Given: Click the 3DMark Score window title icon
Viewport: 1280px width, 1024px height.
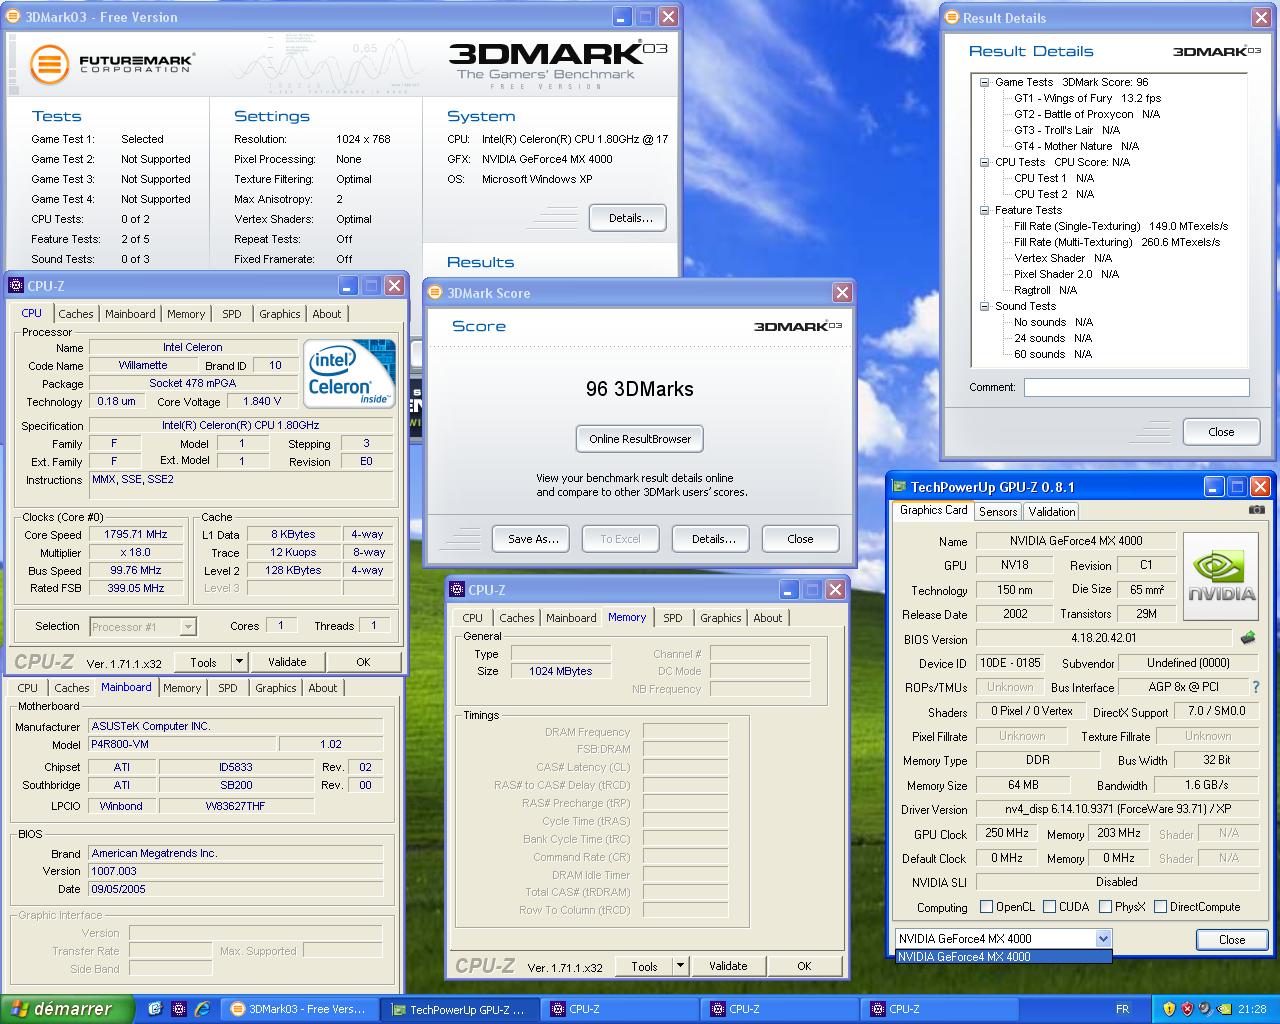Looking at the screenshot, I should click(x=435, y=292).
